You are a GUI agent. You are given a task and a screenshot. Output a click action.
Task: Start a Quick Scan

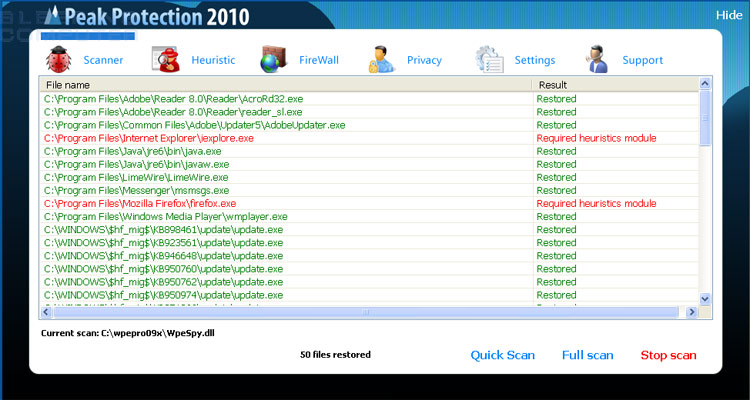[503, 356]
